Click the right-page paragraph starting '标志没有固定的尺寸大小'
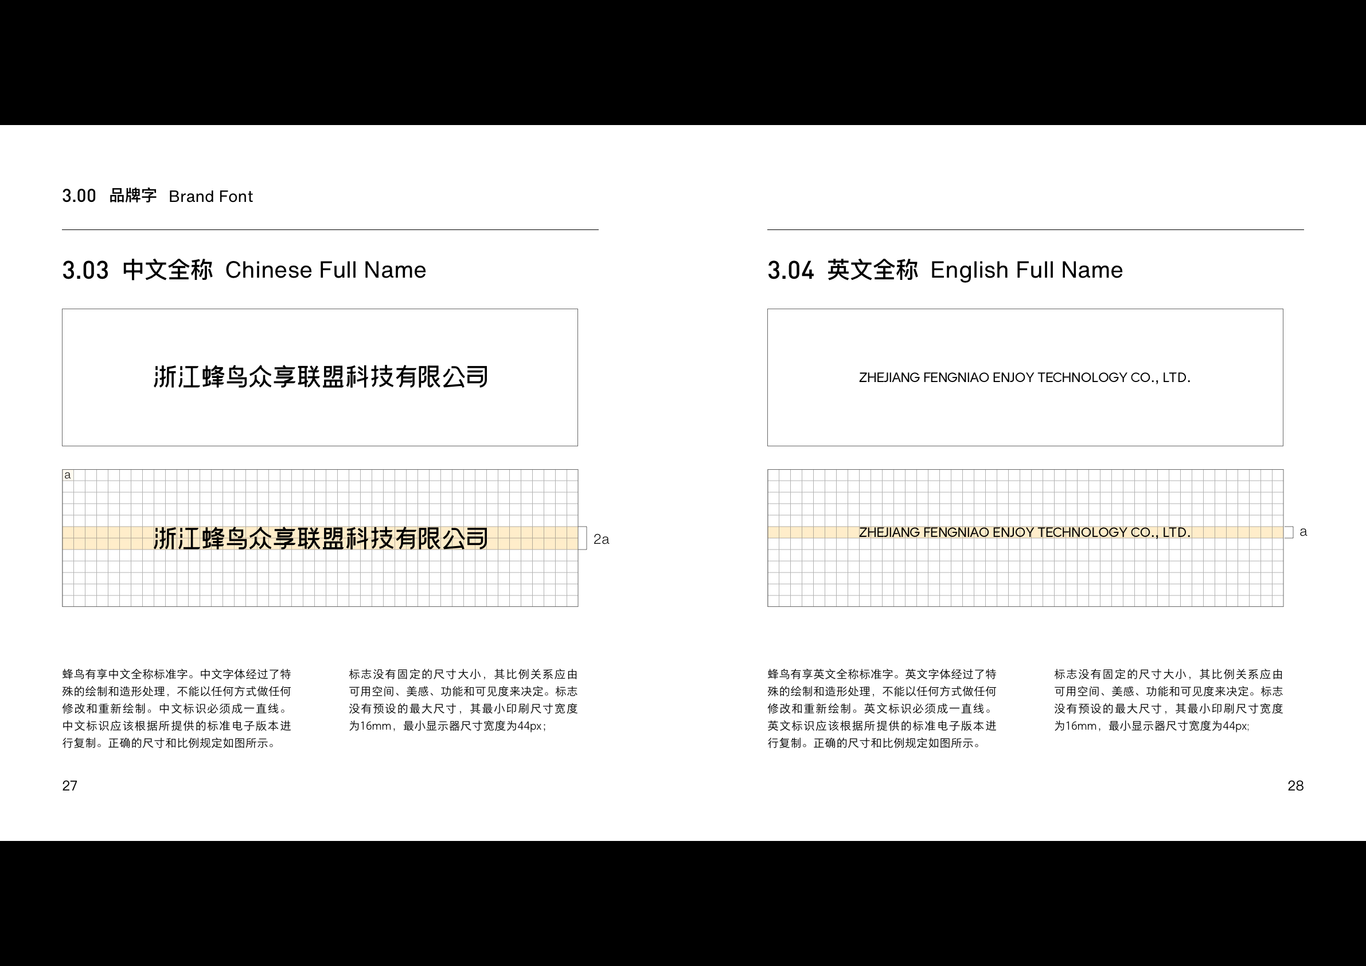Image resolution: width=1366 pixels, height=966 pixels. (1168, 700)
